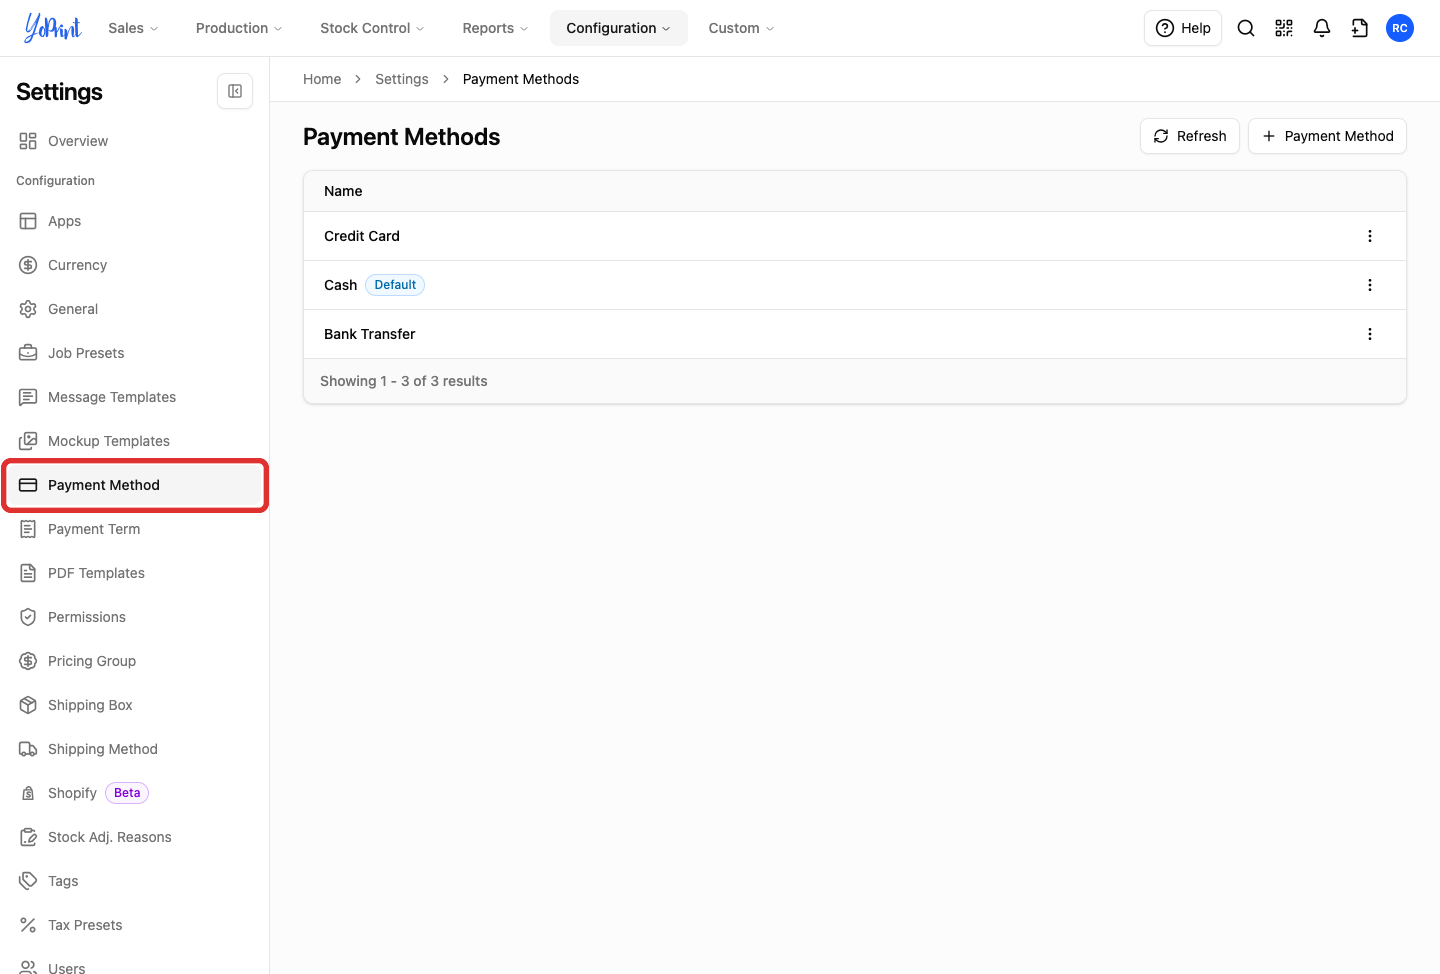Viewport: 1440px width, 974px height.
Task: Open Bank Transfer row options menu
Action: pyautogui.click(x=1370, y=334)
